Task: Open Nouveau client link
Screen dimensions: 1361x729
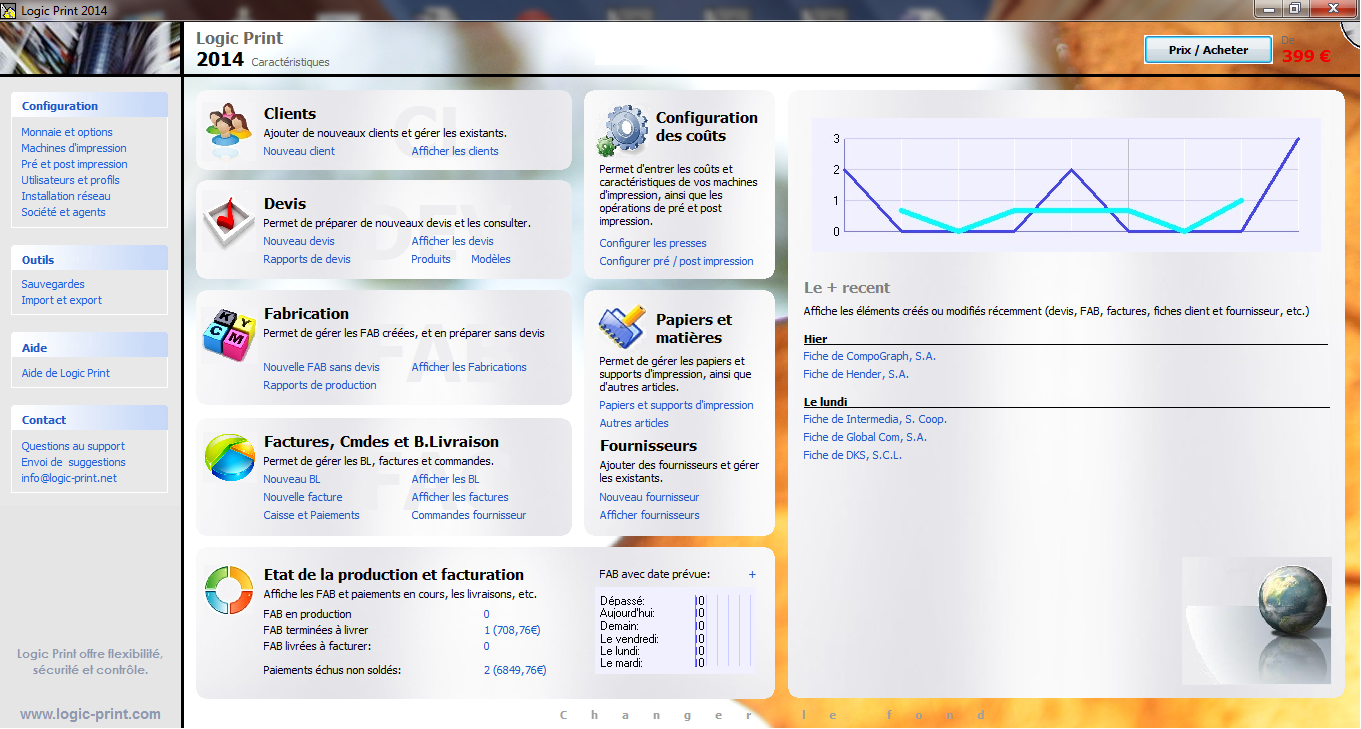Action: tap(299, 151)
